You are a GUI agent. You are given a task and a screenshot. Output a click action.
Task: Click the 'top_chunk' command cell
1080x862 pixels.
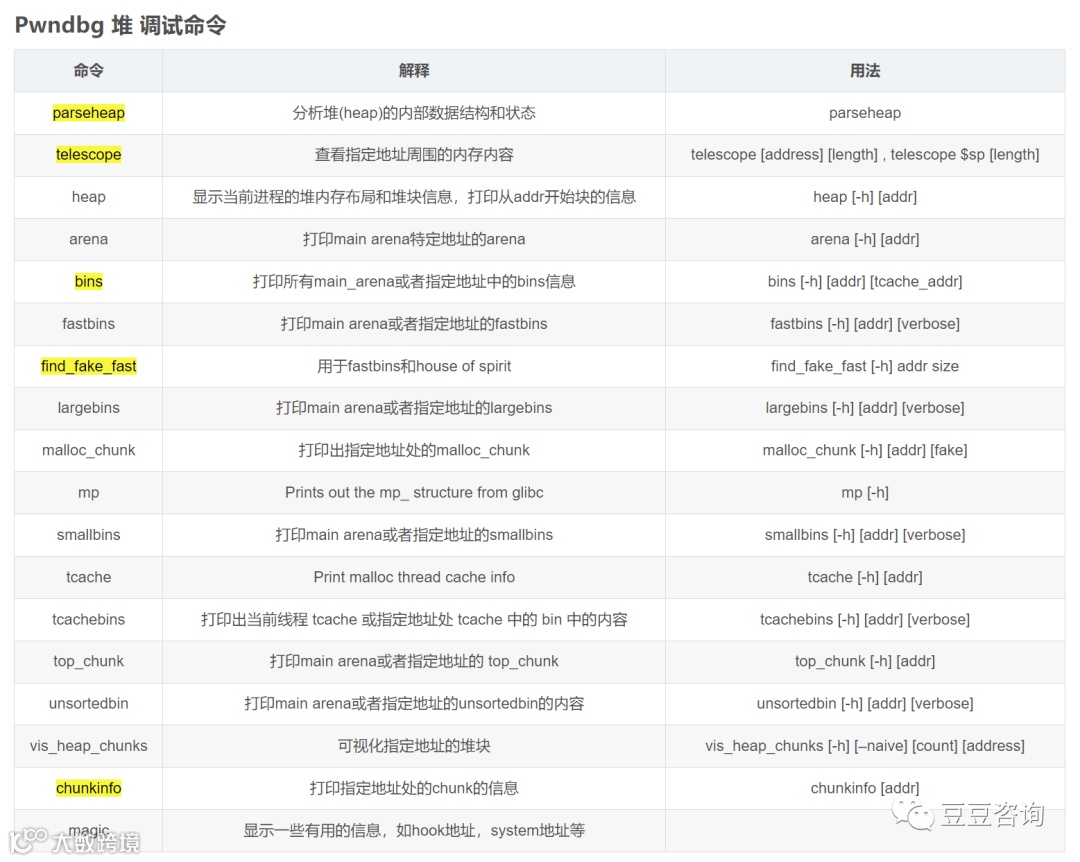click(88, 661)
